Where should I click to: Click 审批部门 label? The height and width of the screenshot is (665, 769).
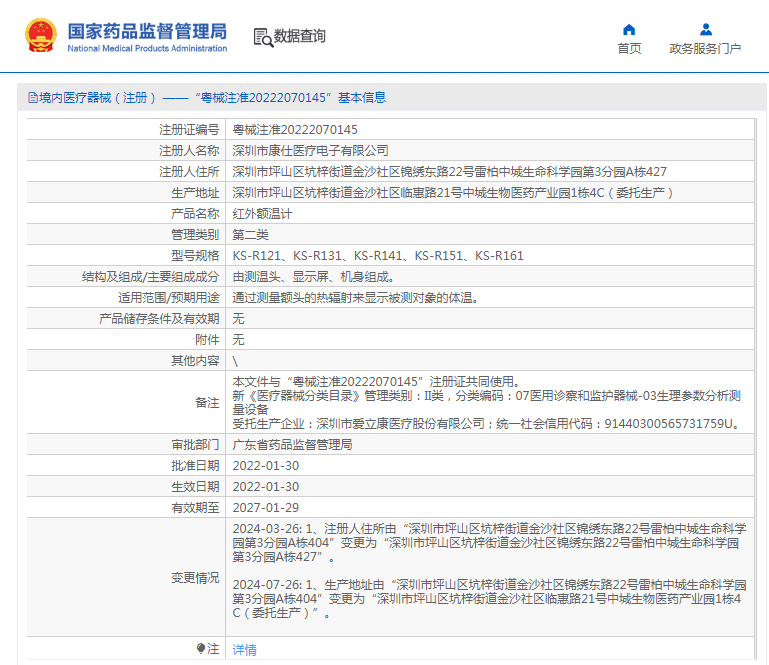point(195,445)
